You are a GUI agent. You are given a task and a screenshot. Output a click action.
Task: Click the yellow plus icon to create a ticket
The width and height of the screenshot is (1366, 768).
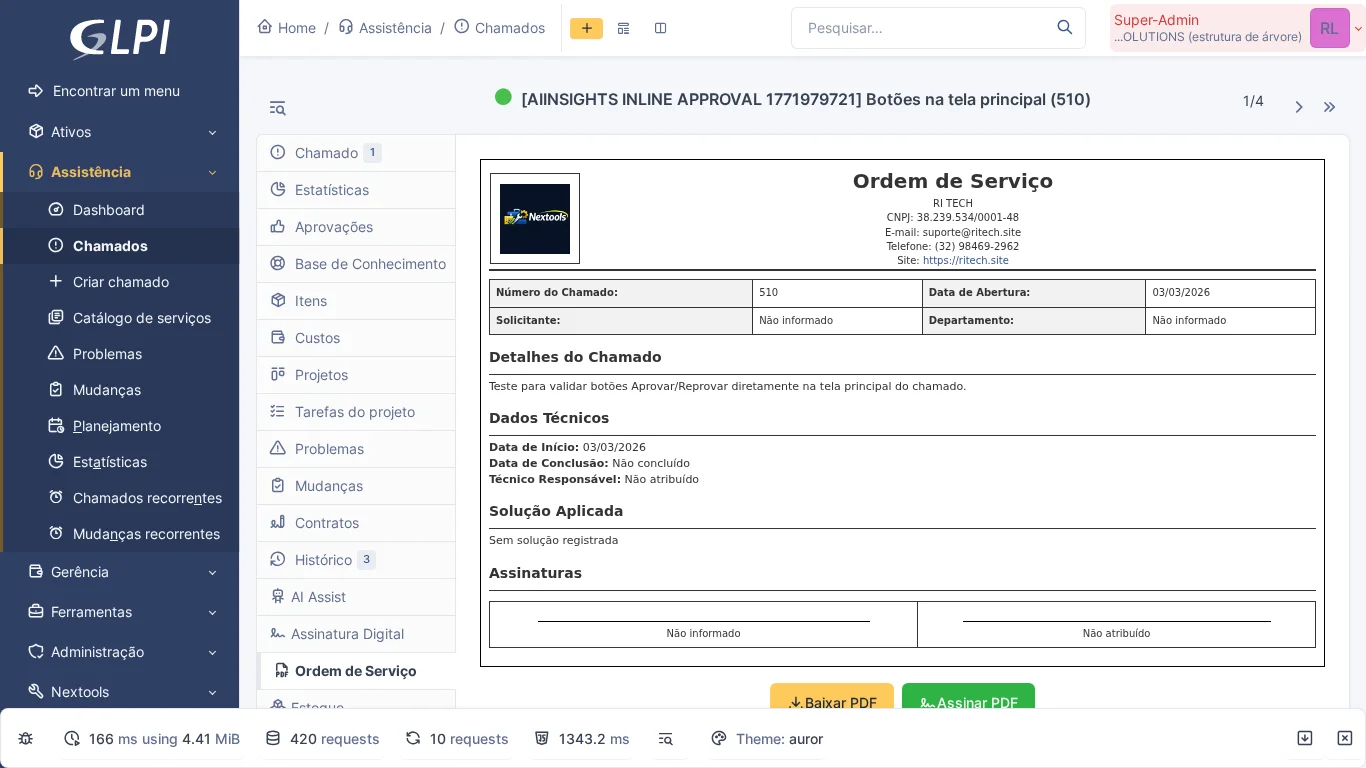587,28
